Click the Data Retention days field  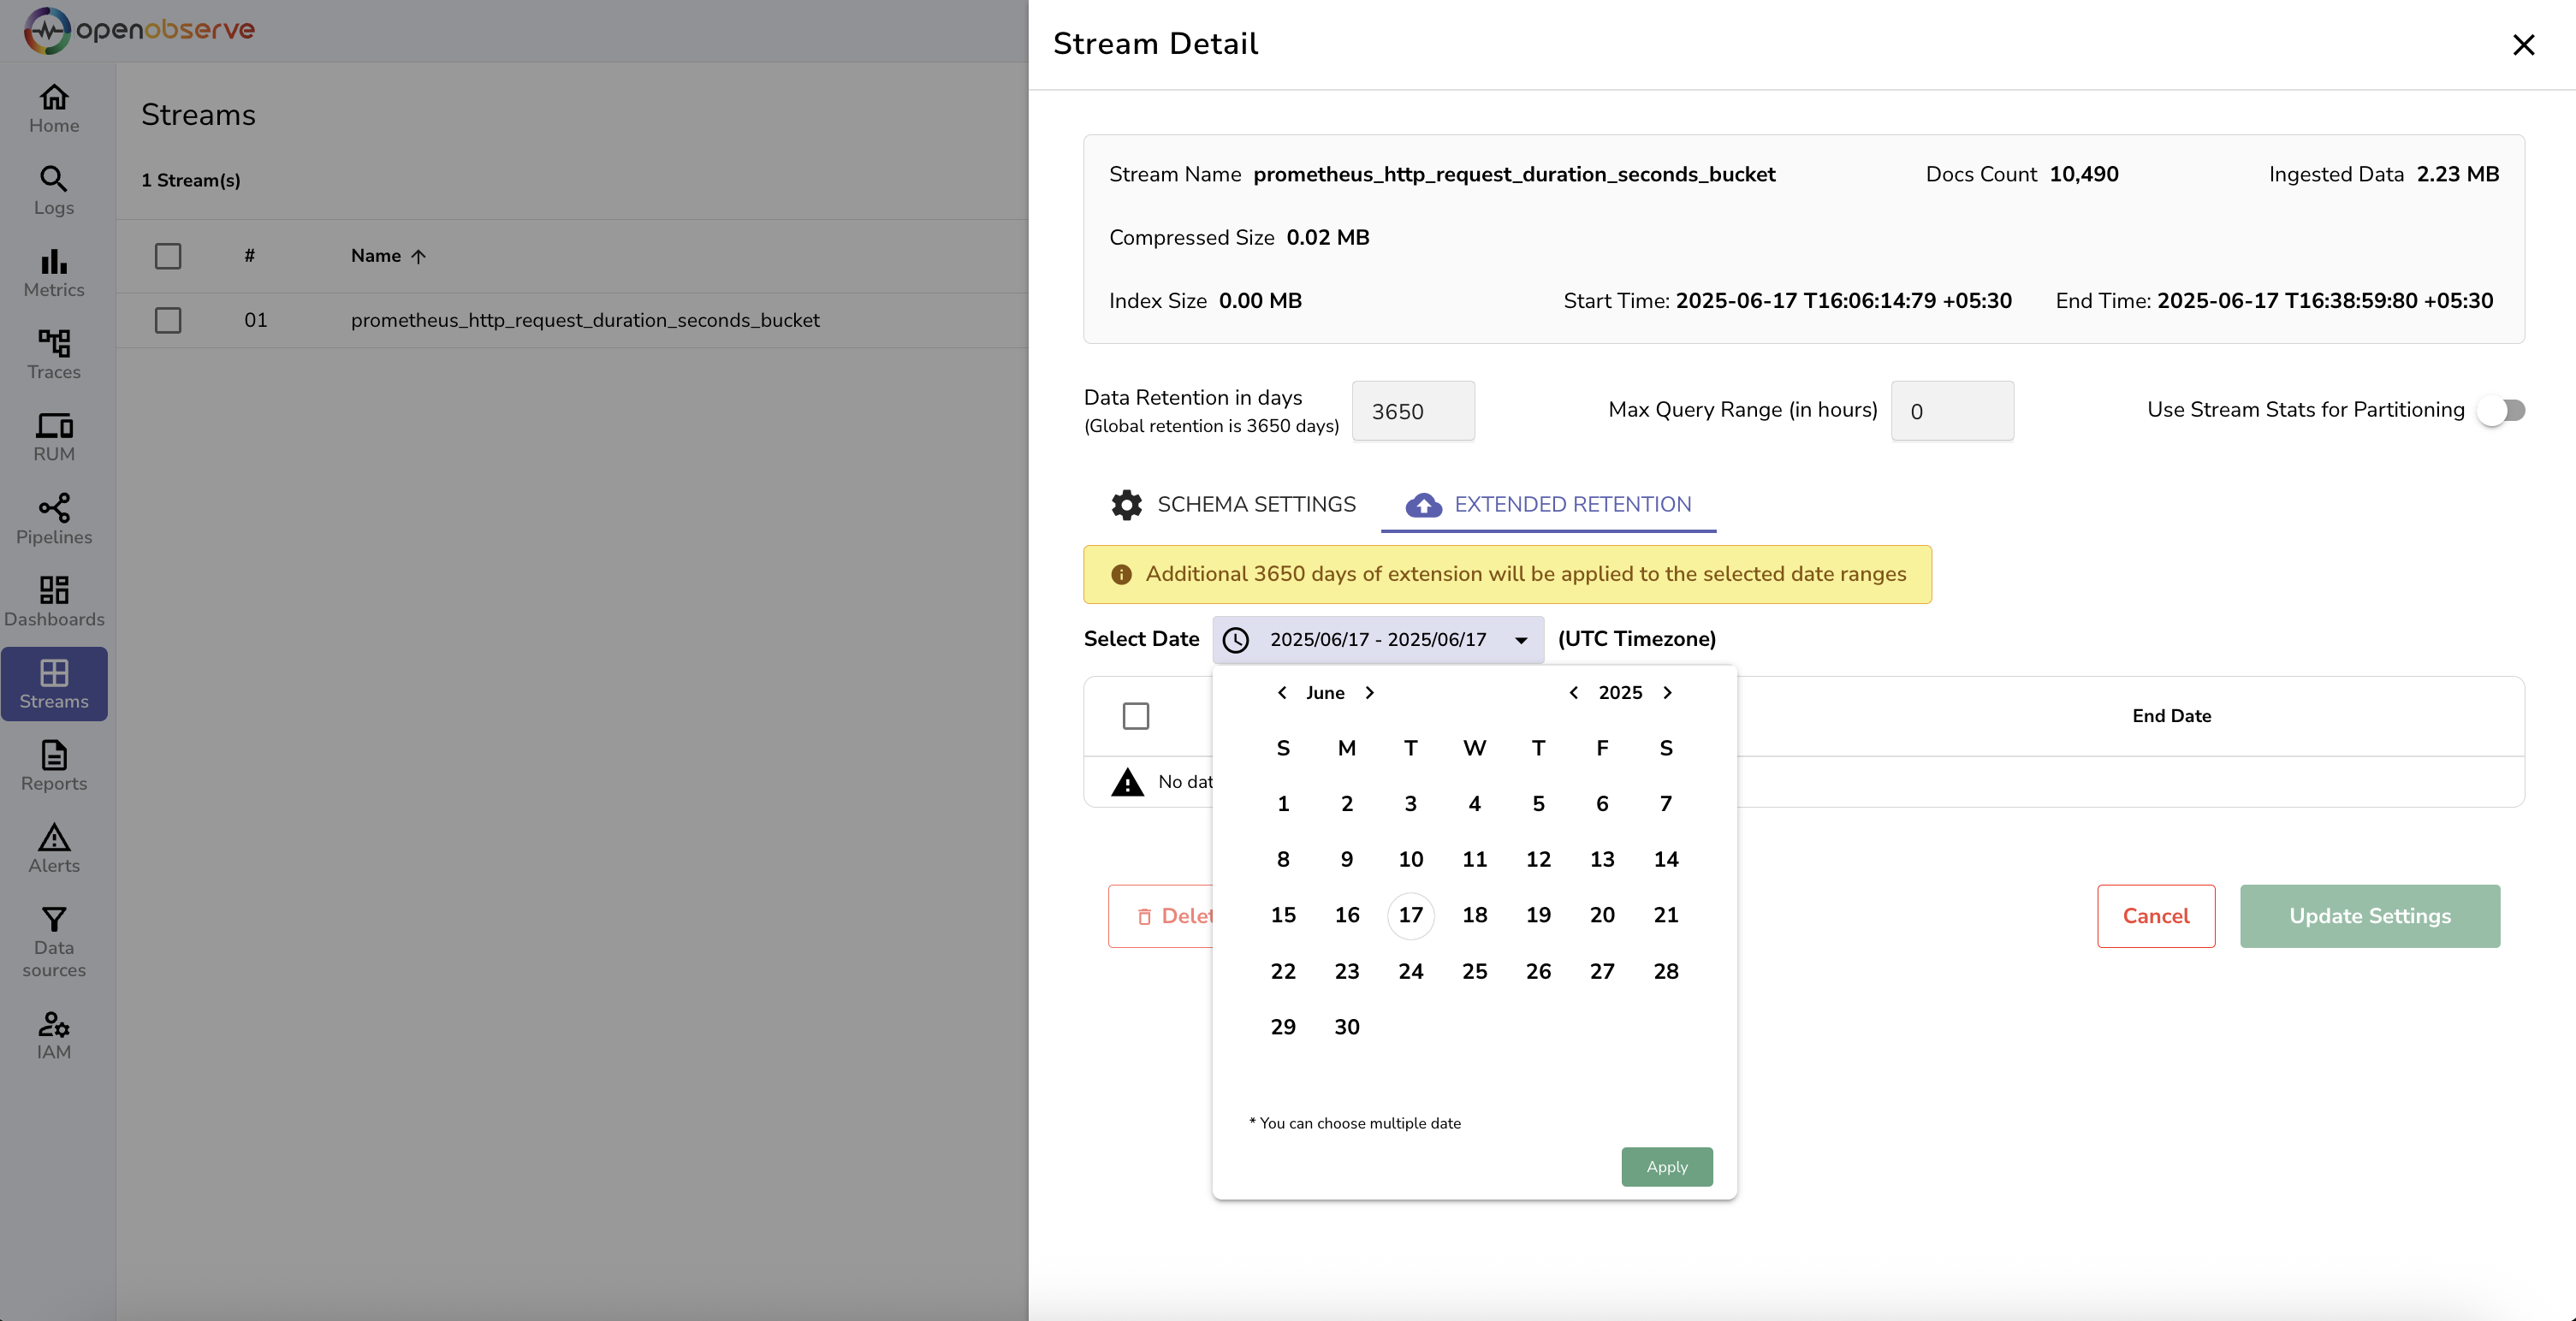(x=1412, y=411)
